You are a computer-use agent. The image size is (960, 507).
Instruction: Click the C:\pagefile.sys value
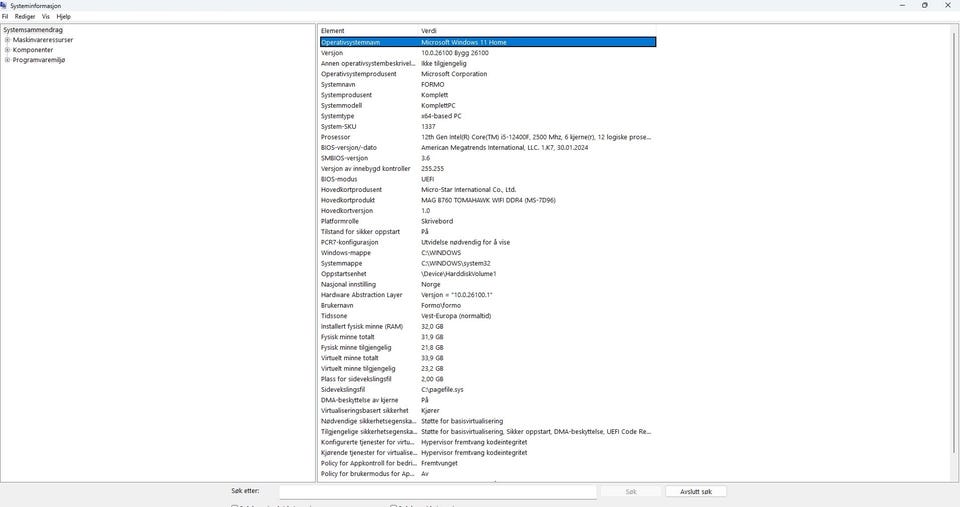442,389
